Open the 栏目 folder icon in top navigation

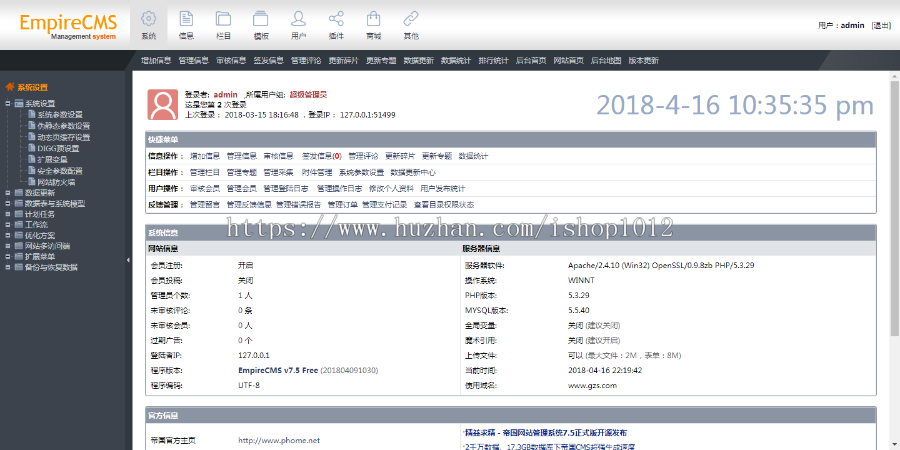(x=223, y=18)
